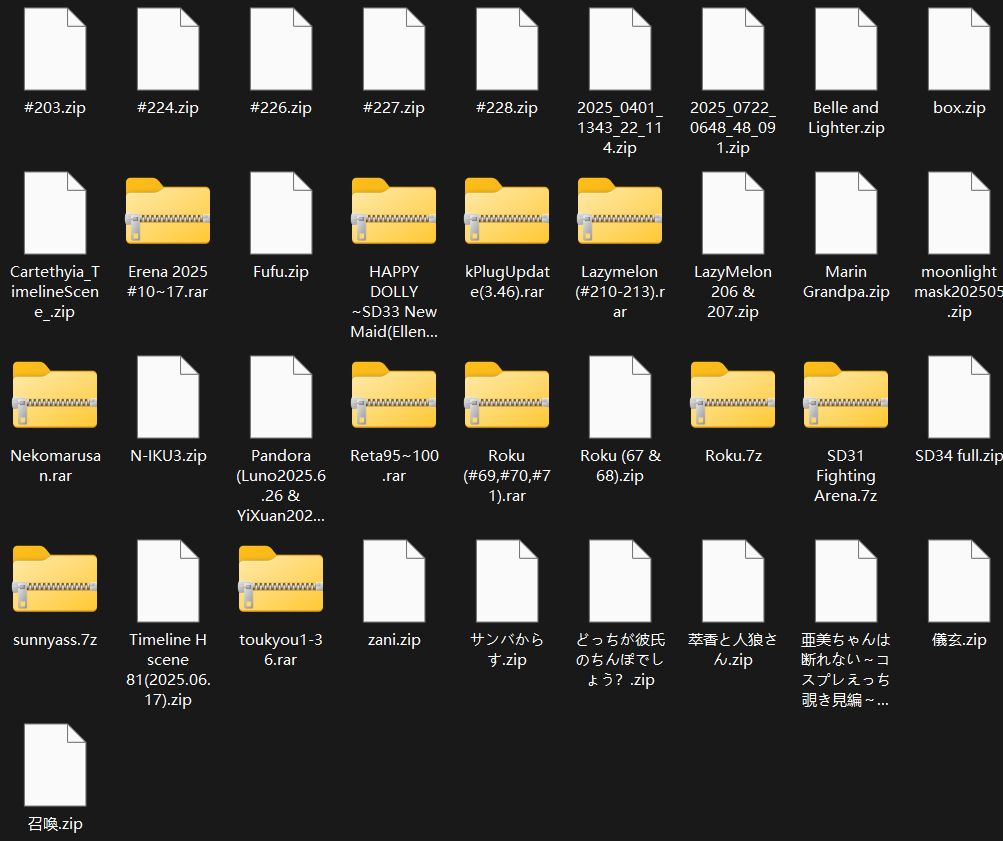Click the Roku (#69,#70,#71).rar archive icon
The height and width of the screenshot is (841, 1003).
tap(507, 398)
